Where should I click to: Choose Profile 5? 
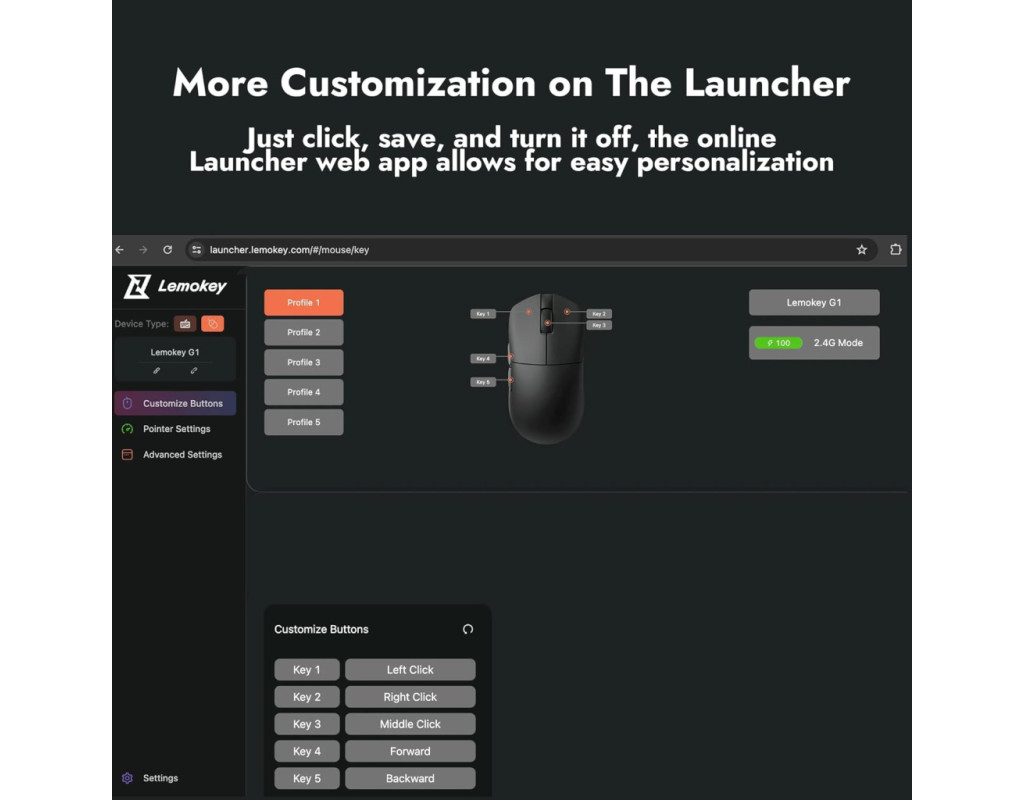304,423
